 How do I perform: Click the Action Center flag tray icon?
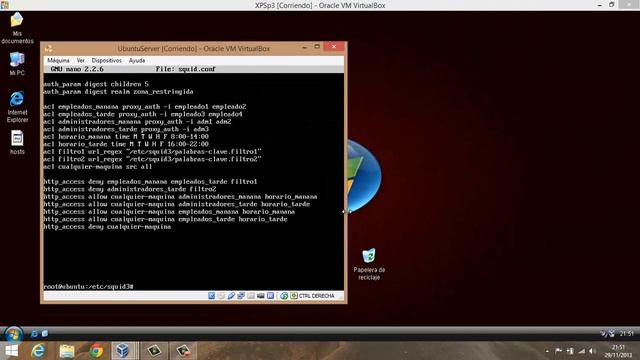[x=558, y=351]
